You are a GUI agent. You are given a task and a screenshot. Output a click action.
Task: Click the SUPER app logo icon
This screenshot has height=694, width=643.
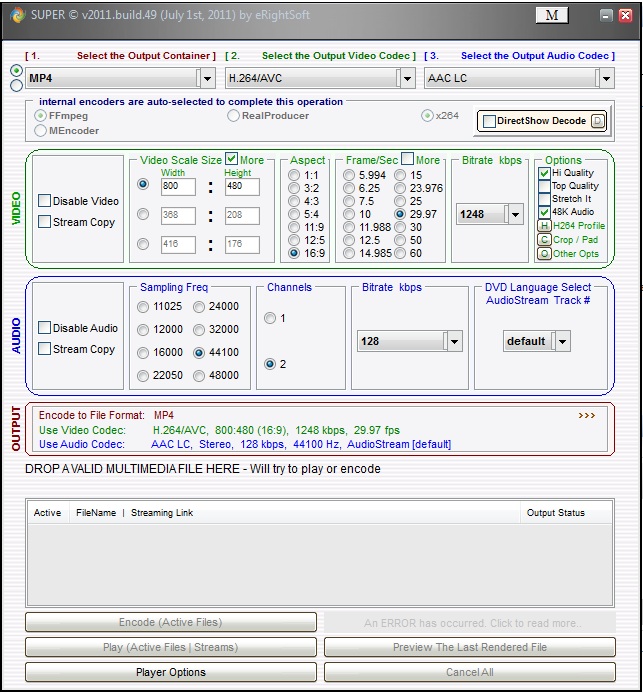(18, 15)
